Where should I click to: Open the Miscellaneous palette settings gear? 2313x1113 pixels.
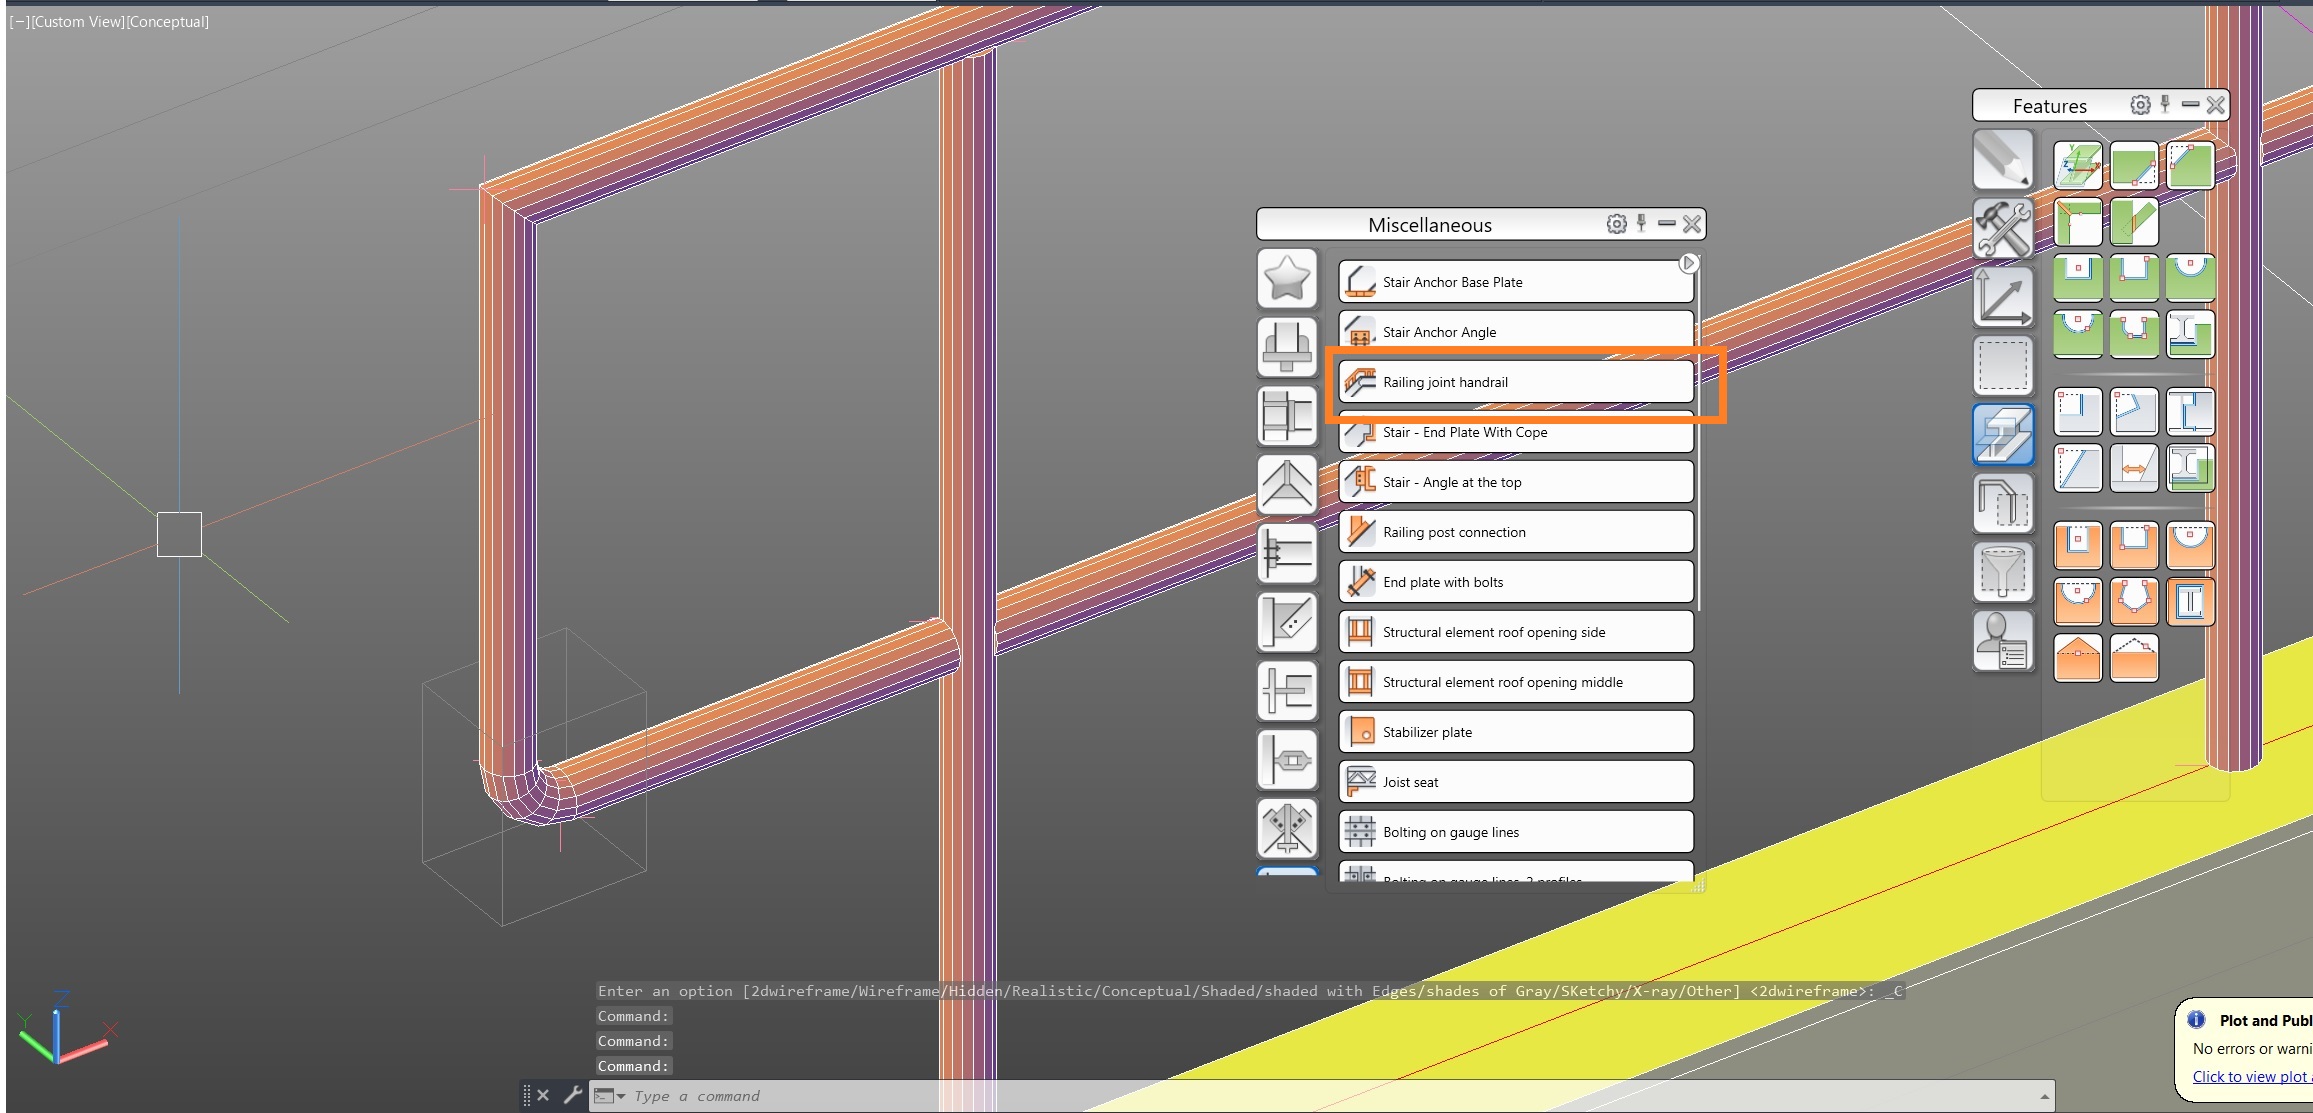click(1616, 224)
